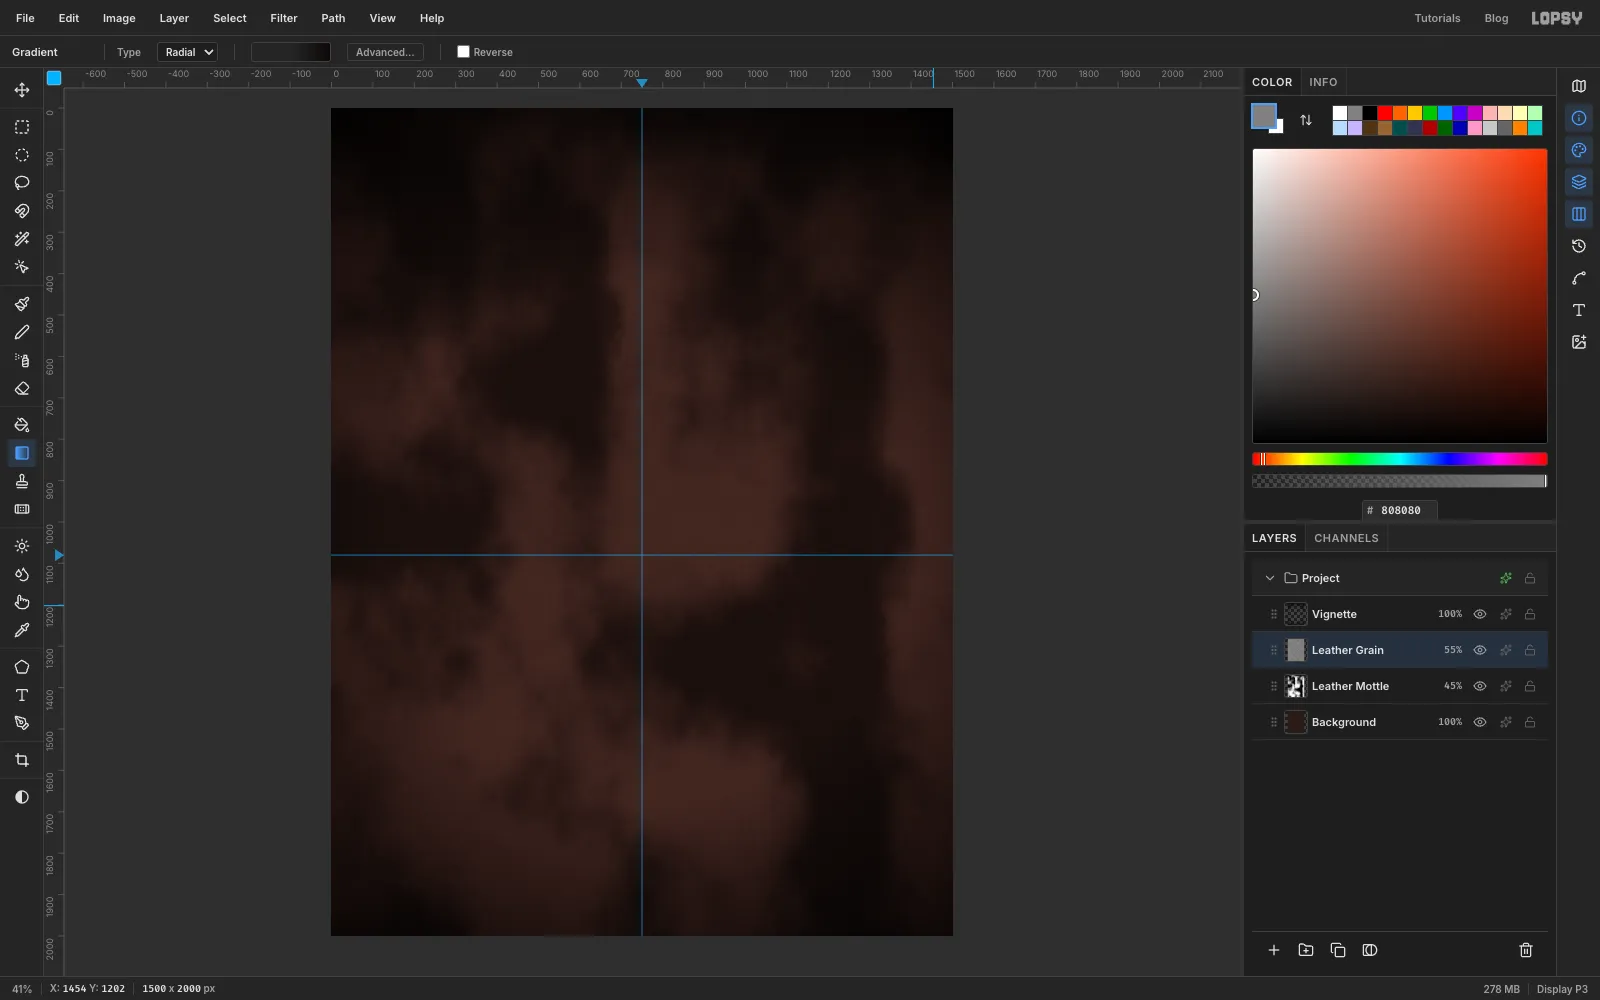This screenshot has width=1600, height=1000.
Task: Select the Clone Stamp tool
Action: (22, 481)
